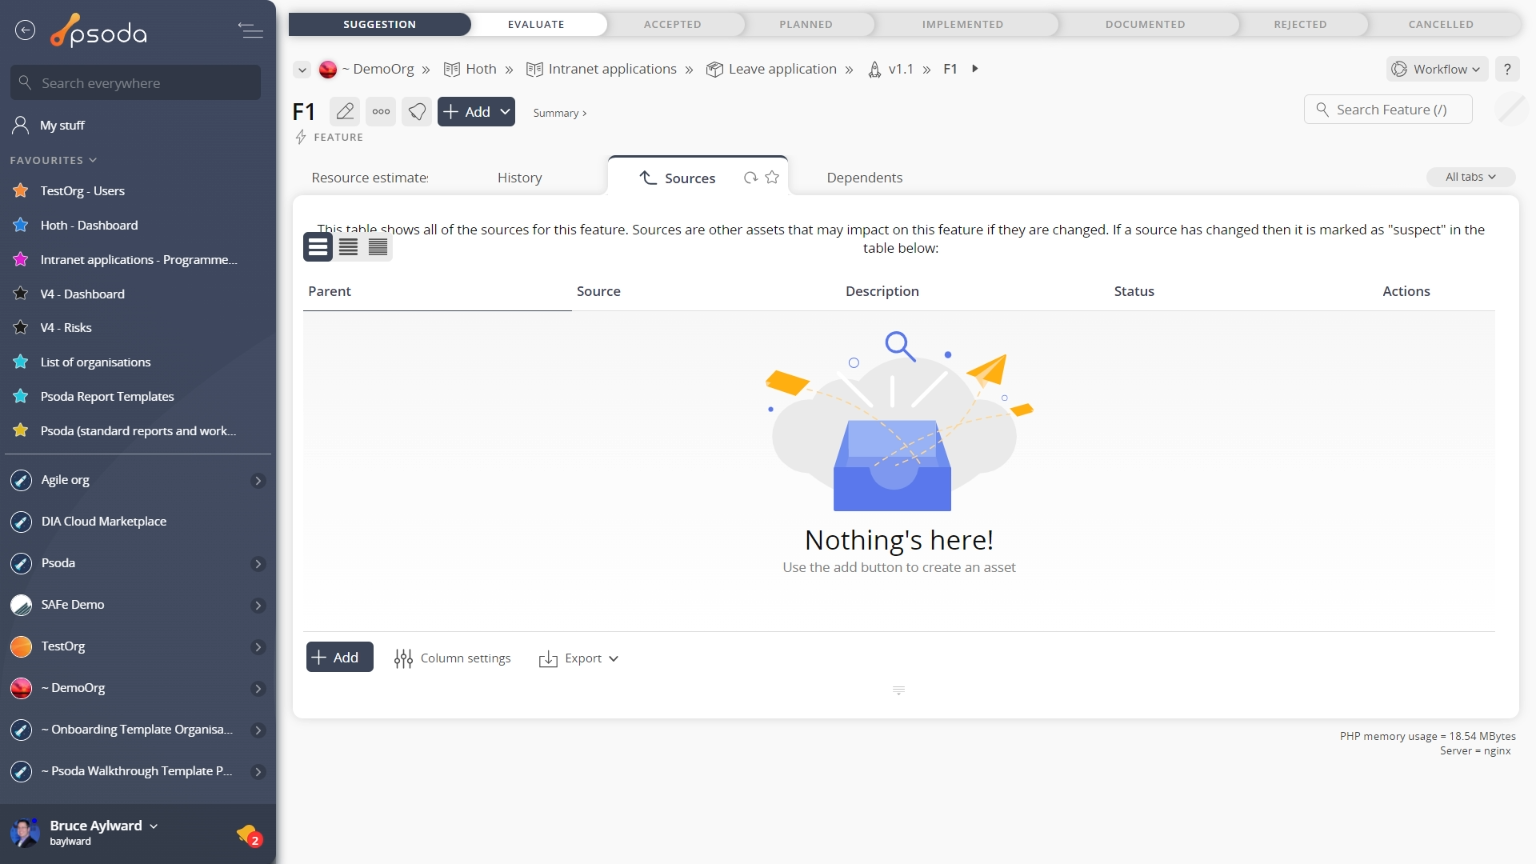Open TestOrg - Users favourite
Image resolution: width=1536 pixels, height=864 pixels.
click(x=82, y=191)
